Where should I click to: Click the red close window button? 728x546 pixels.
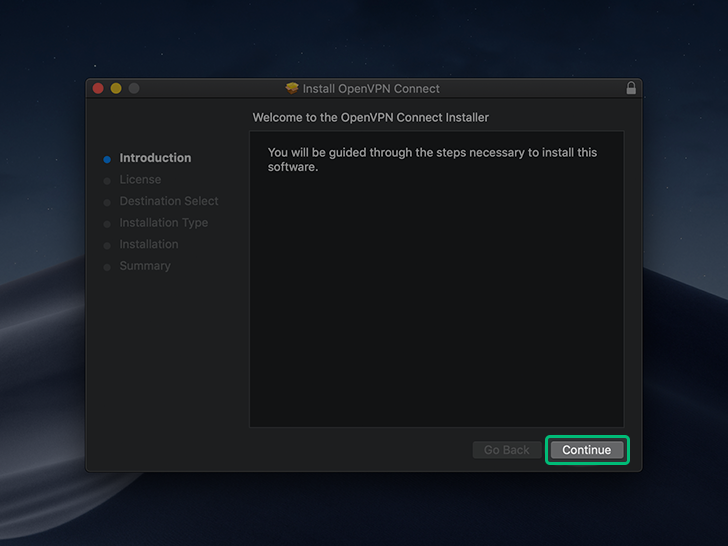click(98, 88)
